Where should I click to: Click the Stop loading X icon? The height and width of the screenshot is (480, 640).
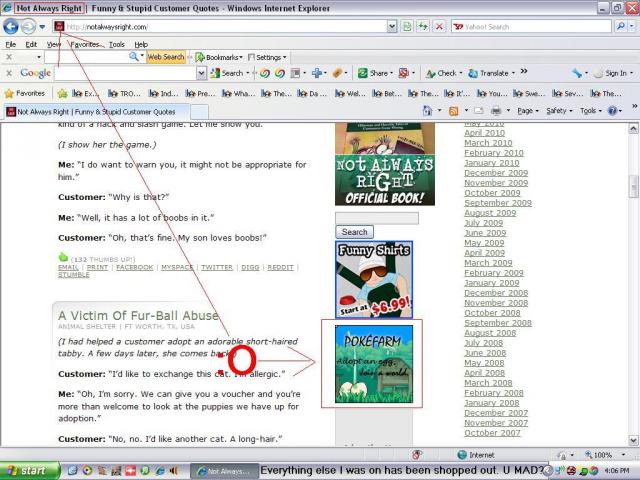pos(438,26)
